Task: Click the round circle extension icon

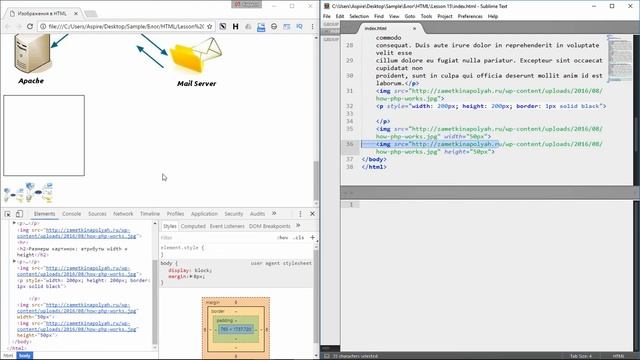Action: point(274,26)
